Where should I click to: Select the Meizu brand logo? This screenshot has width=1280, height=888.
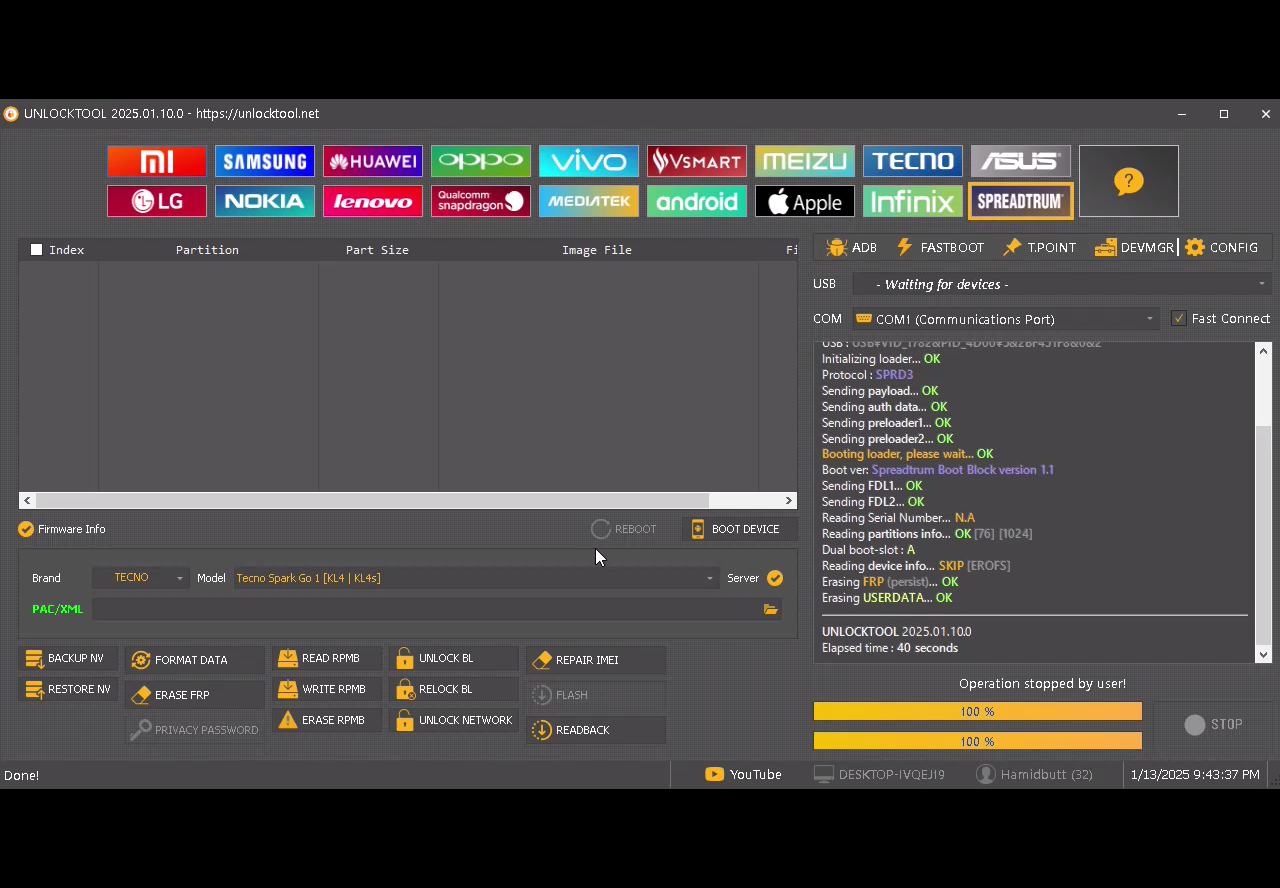point(805,161)
